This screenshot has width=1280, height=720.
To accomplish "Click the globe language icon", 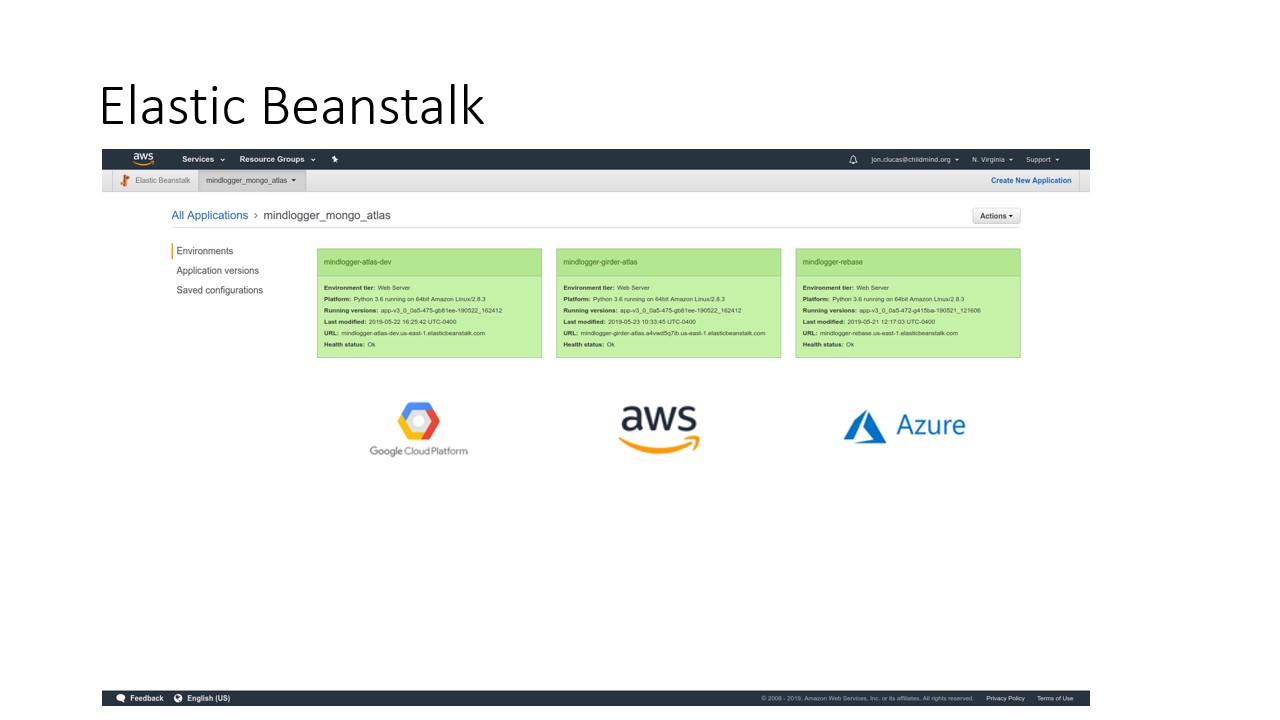I will point(178,698).
